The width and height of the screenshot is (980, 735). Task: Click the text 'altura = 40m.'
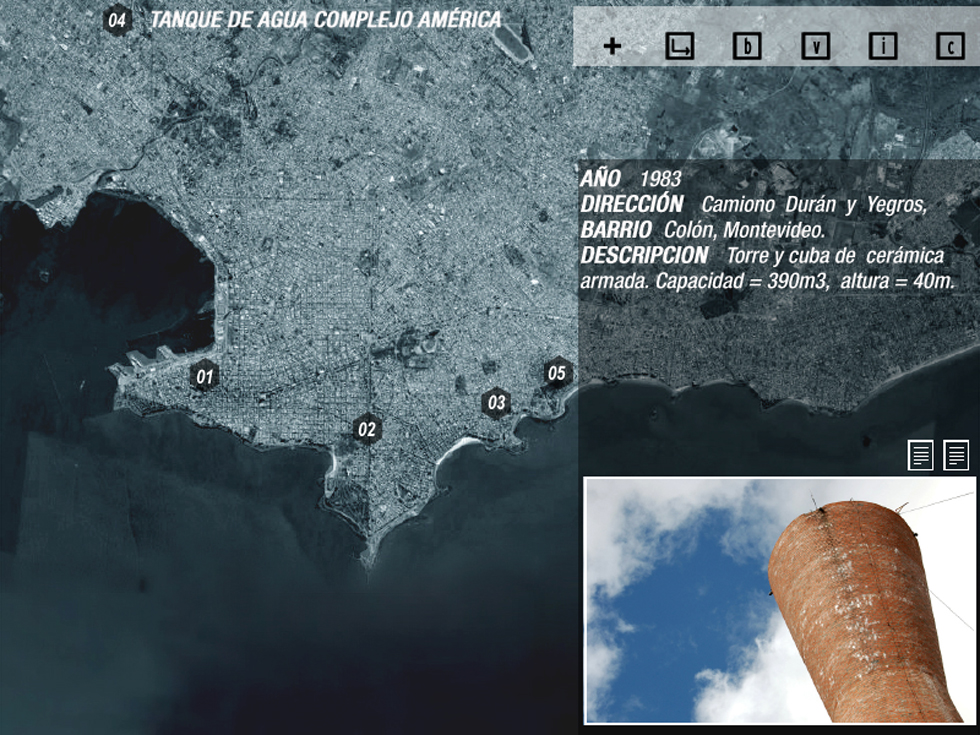click(898, 281)
